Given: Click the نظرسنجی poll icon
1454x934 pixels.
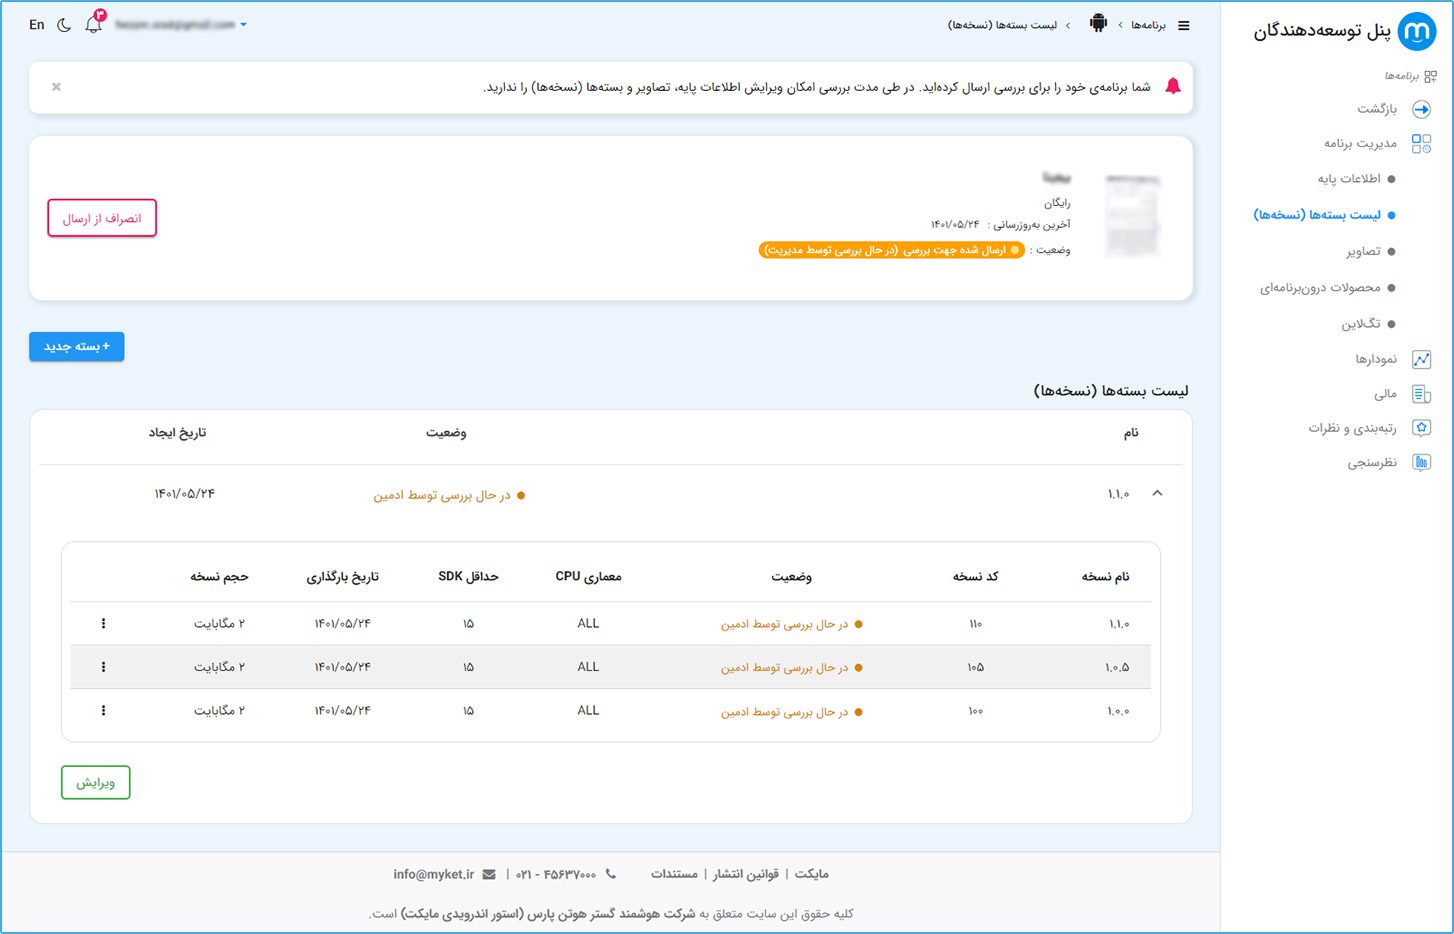Looking at the screenshot, I should [1421, 462].
